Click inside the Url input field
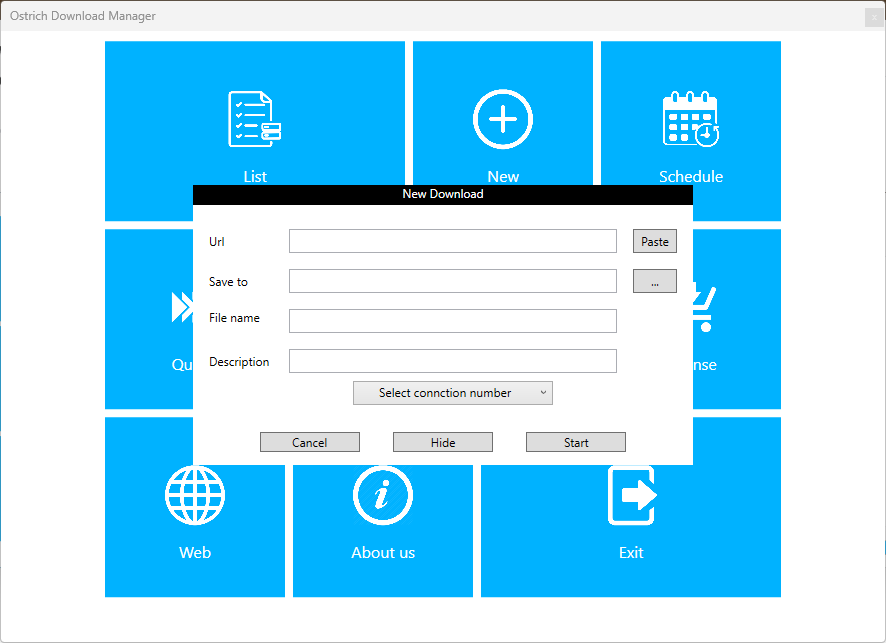The height and width of the screenshot is (643, 886). tap(452, 241)
